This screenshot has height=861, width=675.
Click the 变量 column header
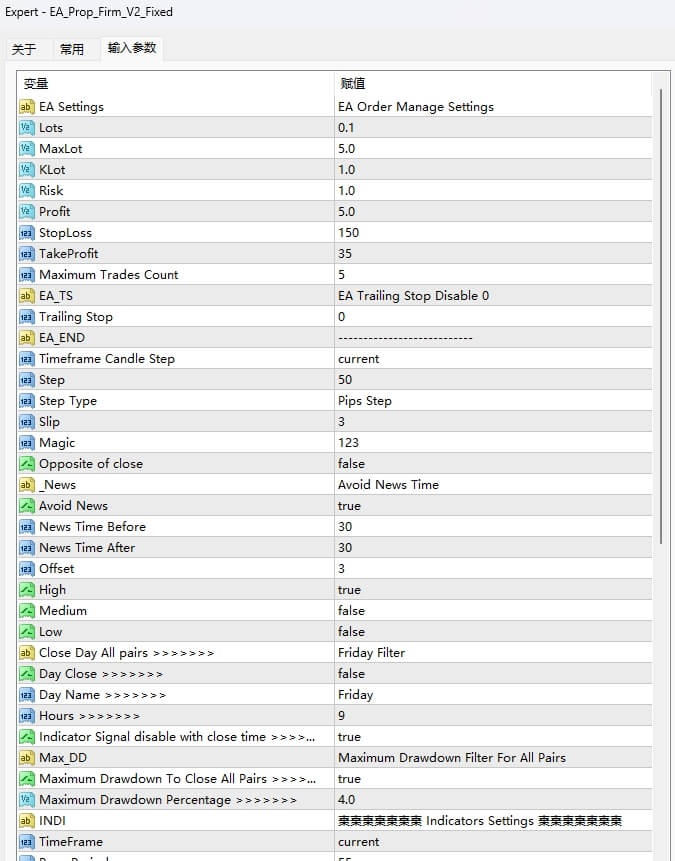coord(175,84)
